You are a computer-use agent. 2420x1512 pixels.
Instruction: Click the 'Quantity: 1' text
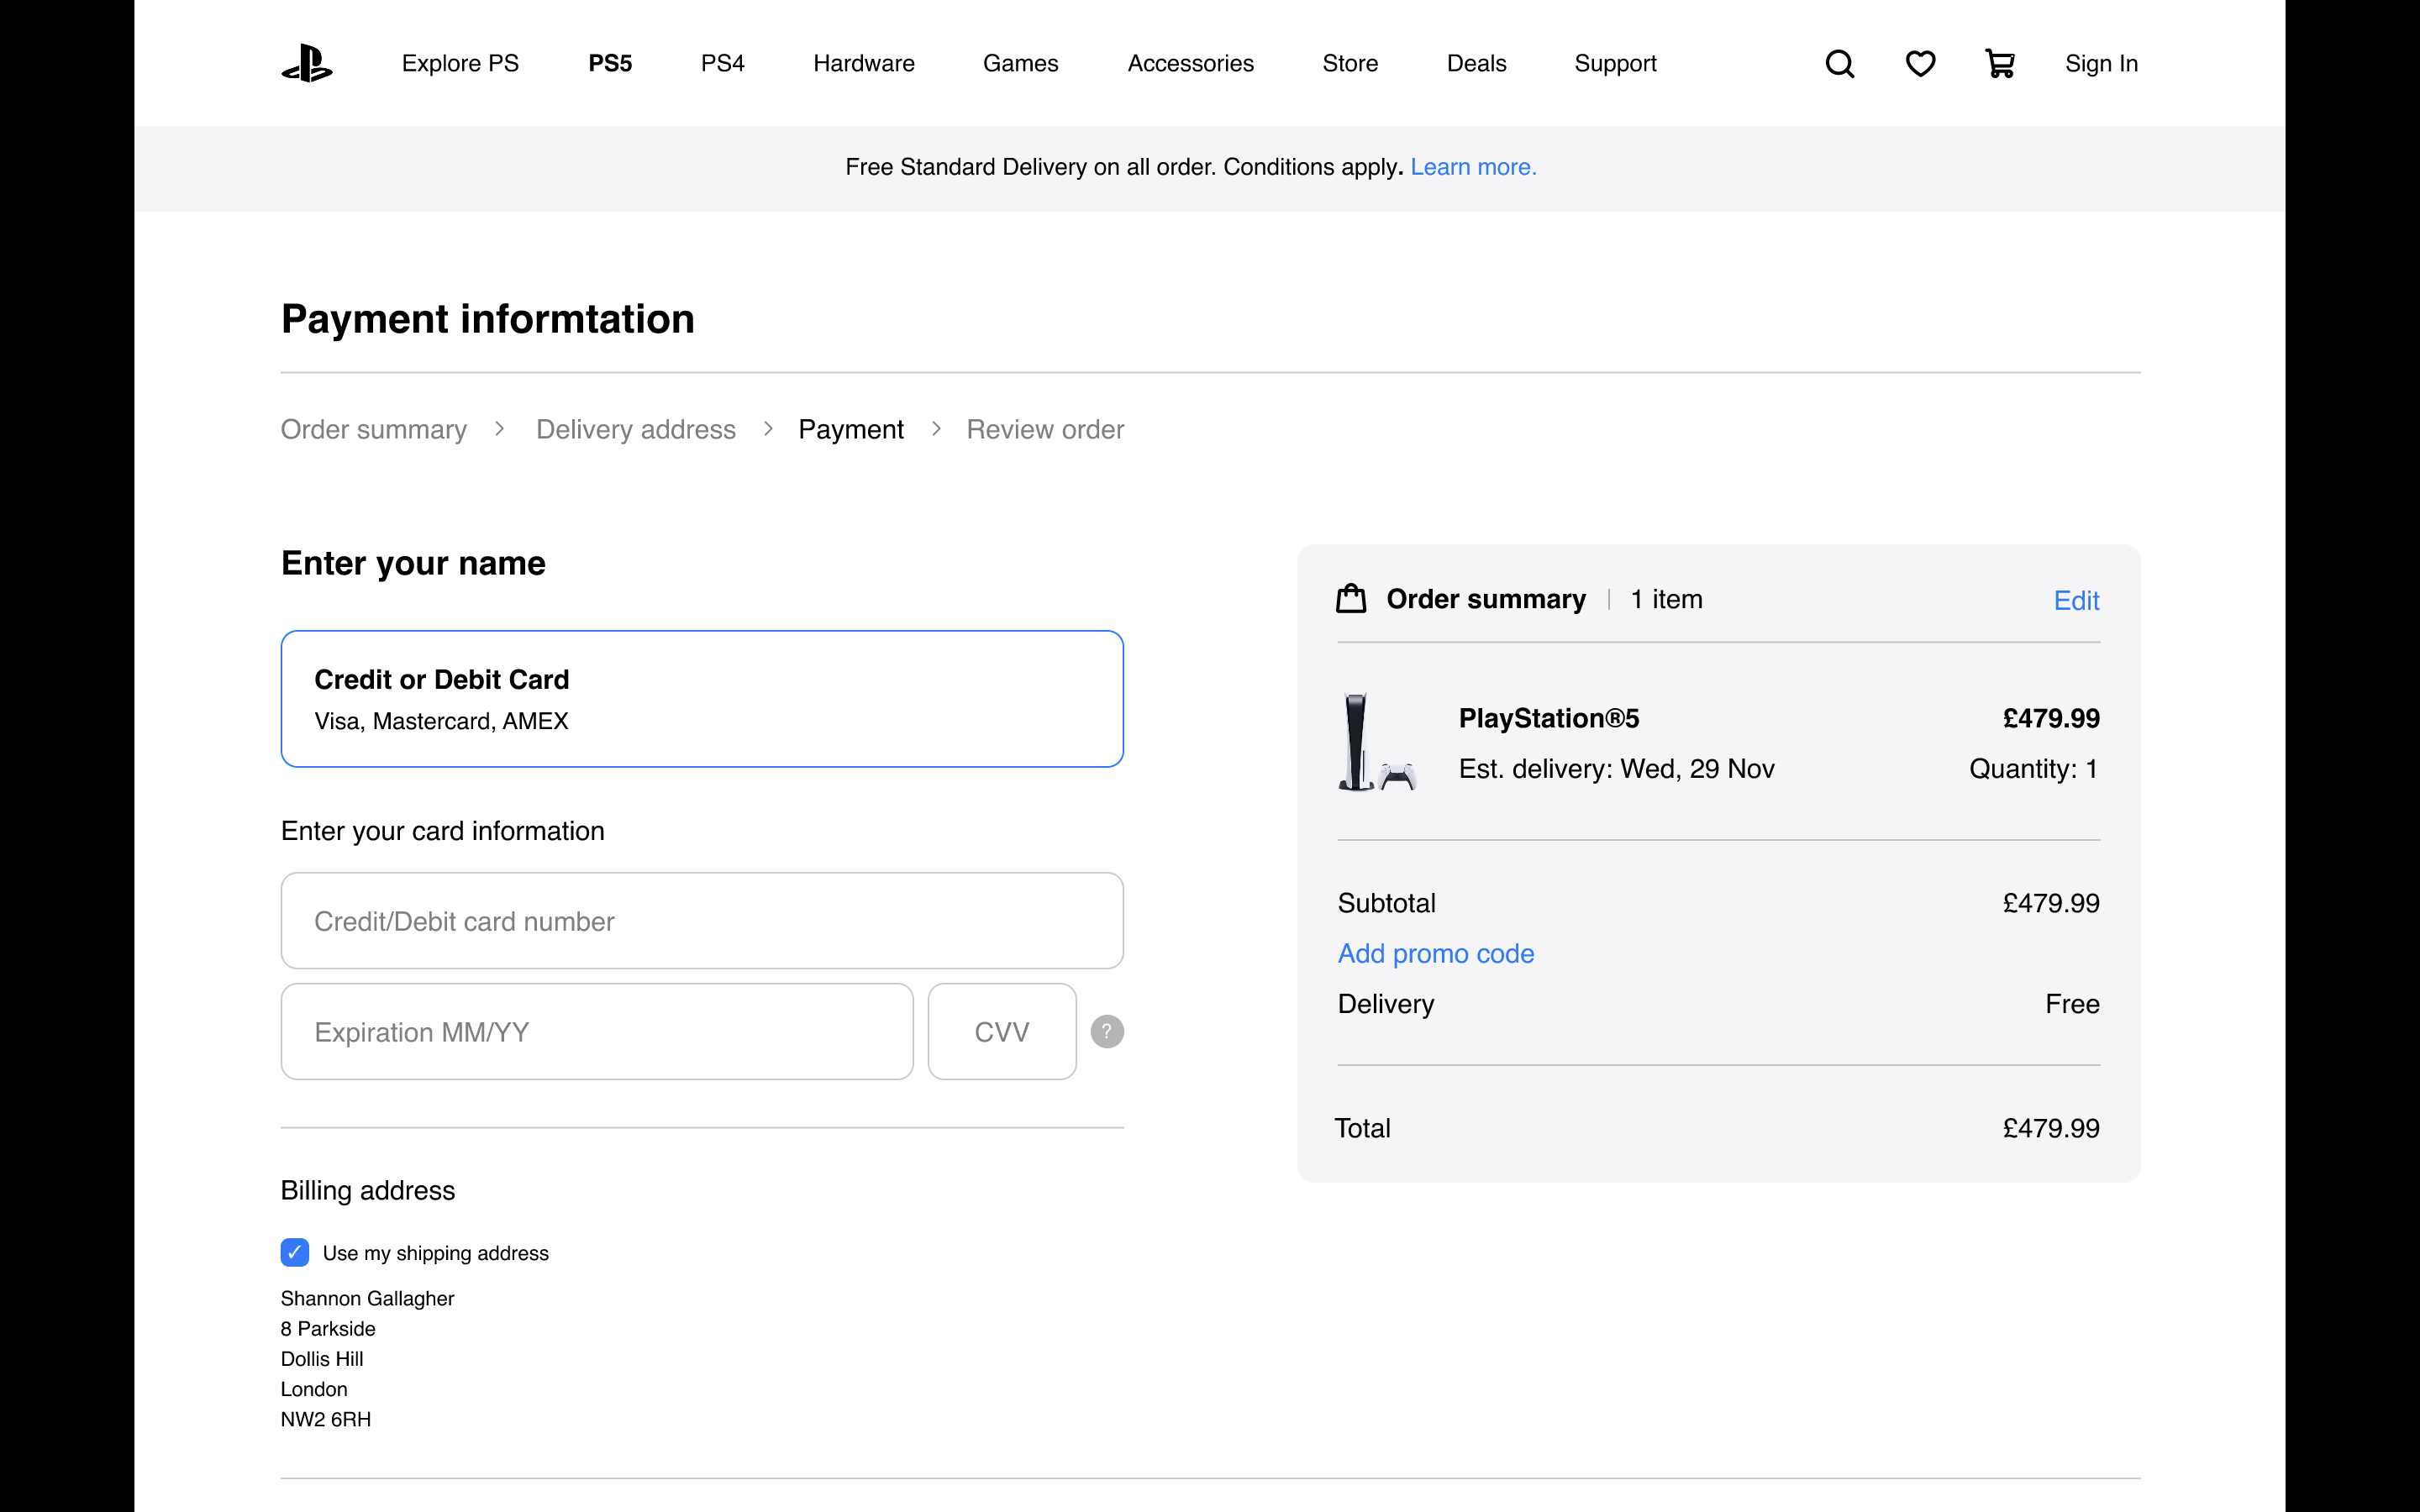tap(2033, 768)
